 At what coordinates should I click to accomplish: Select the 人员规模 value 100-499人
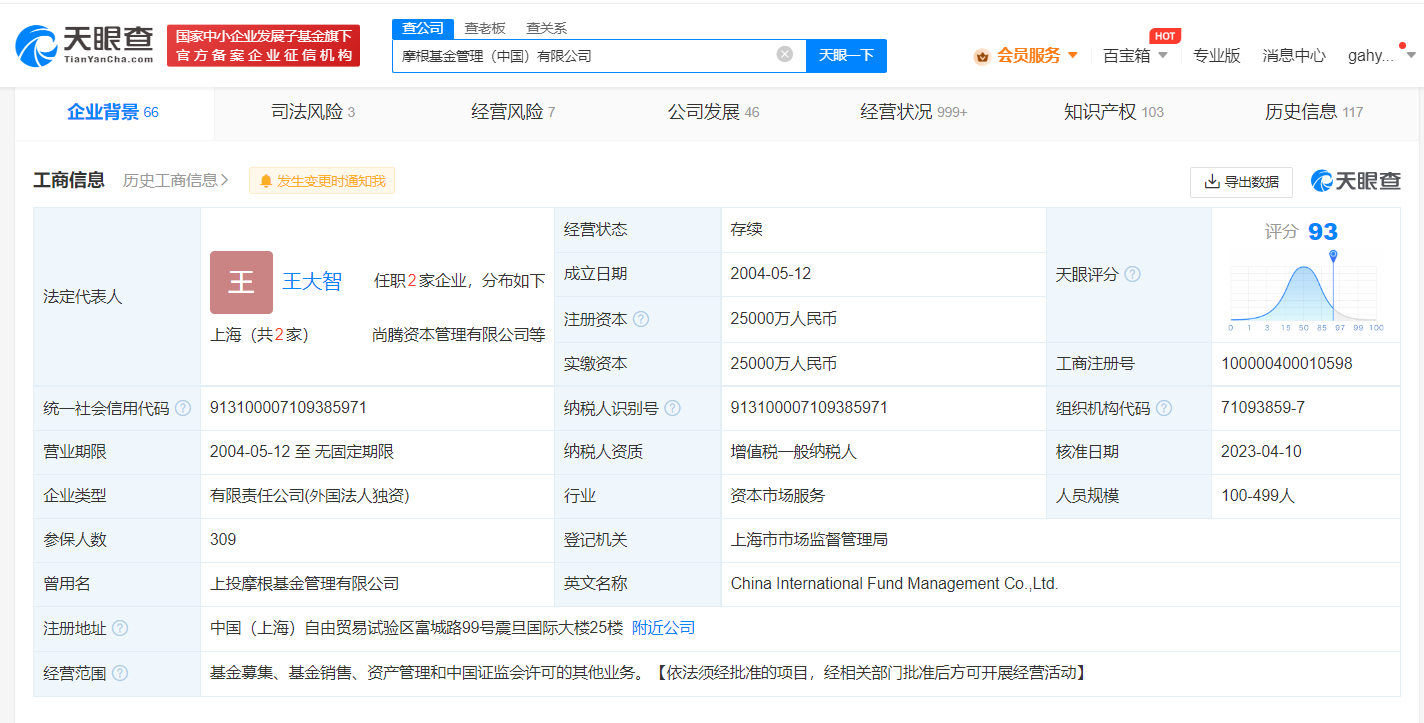coord(1257,496)
